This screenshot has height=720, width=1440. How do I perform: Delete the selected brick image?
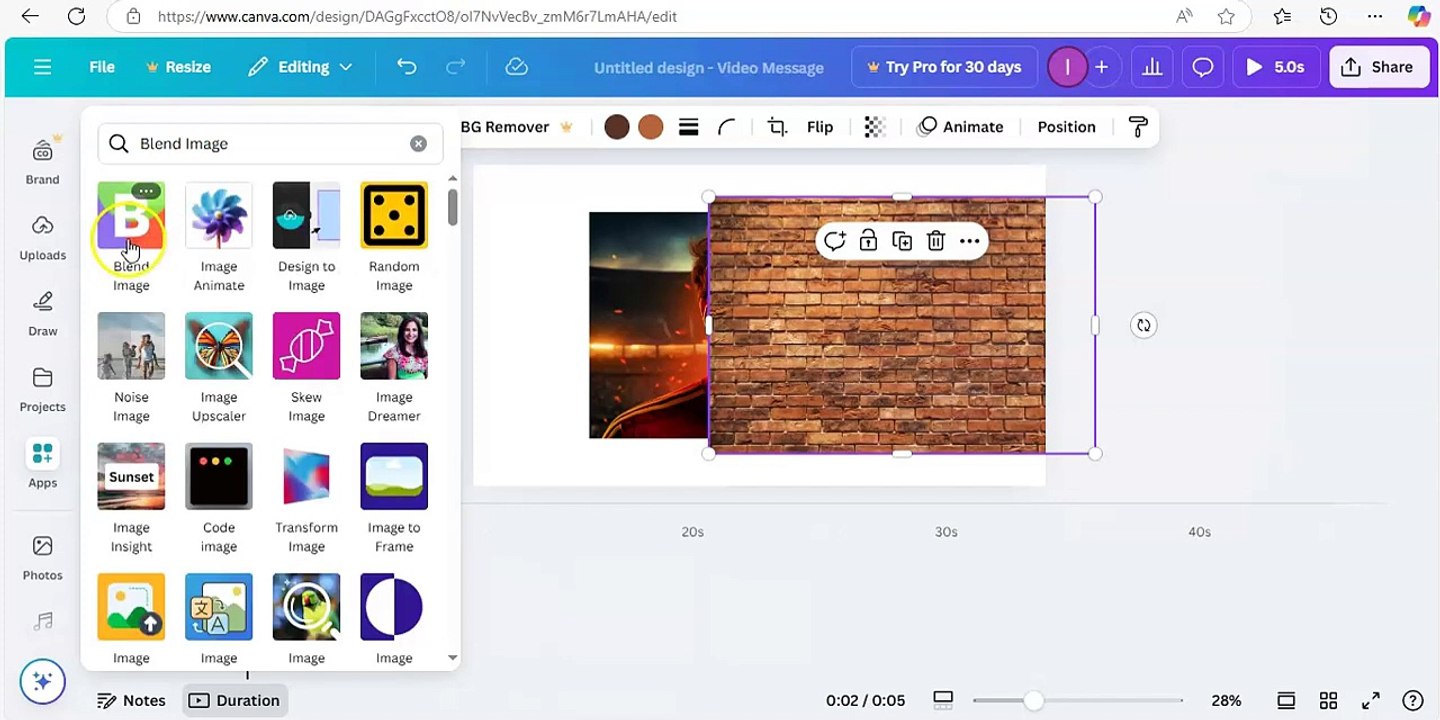pos(936,241)
